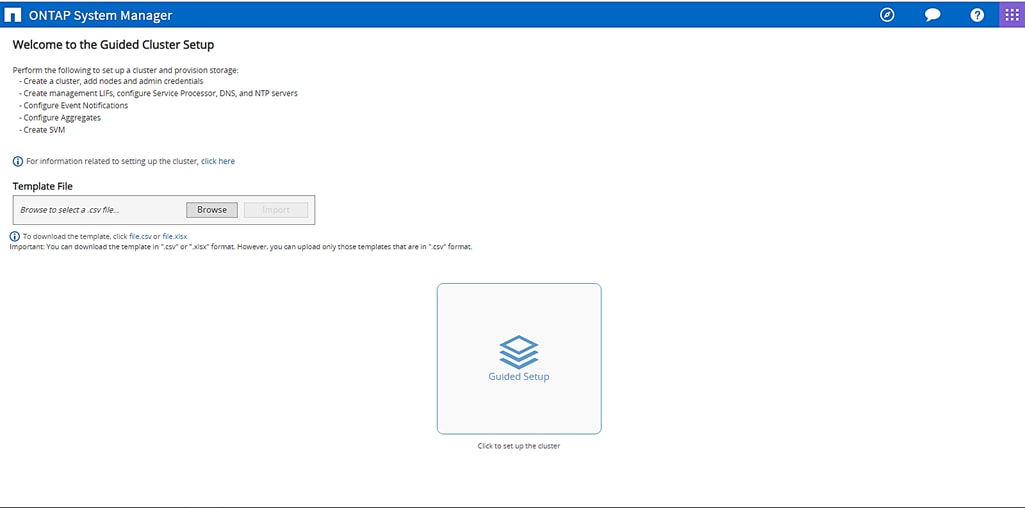Click the 'Template File' heading
The width and height of the screenshot is (1025, 508).
coord(42,186)
